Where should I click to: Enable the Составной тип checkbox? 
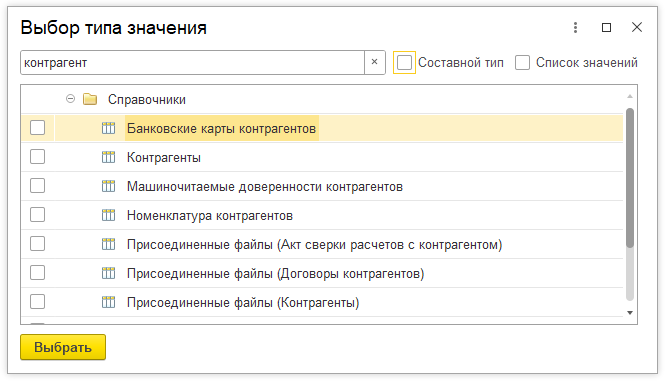404,62
